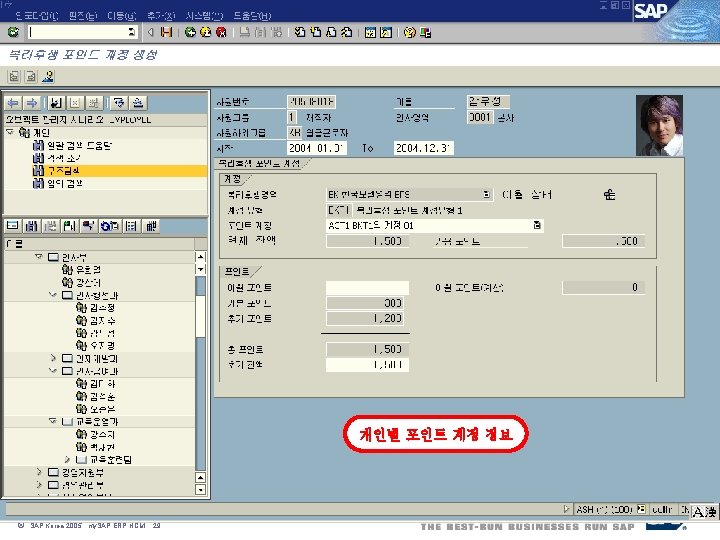Click the green Back icon
Viewport: 720px width, 540px height.
[x=190, y=32]
